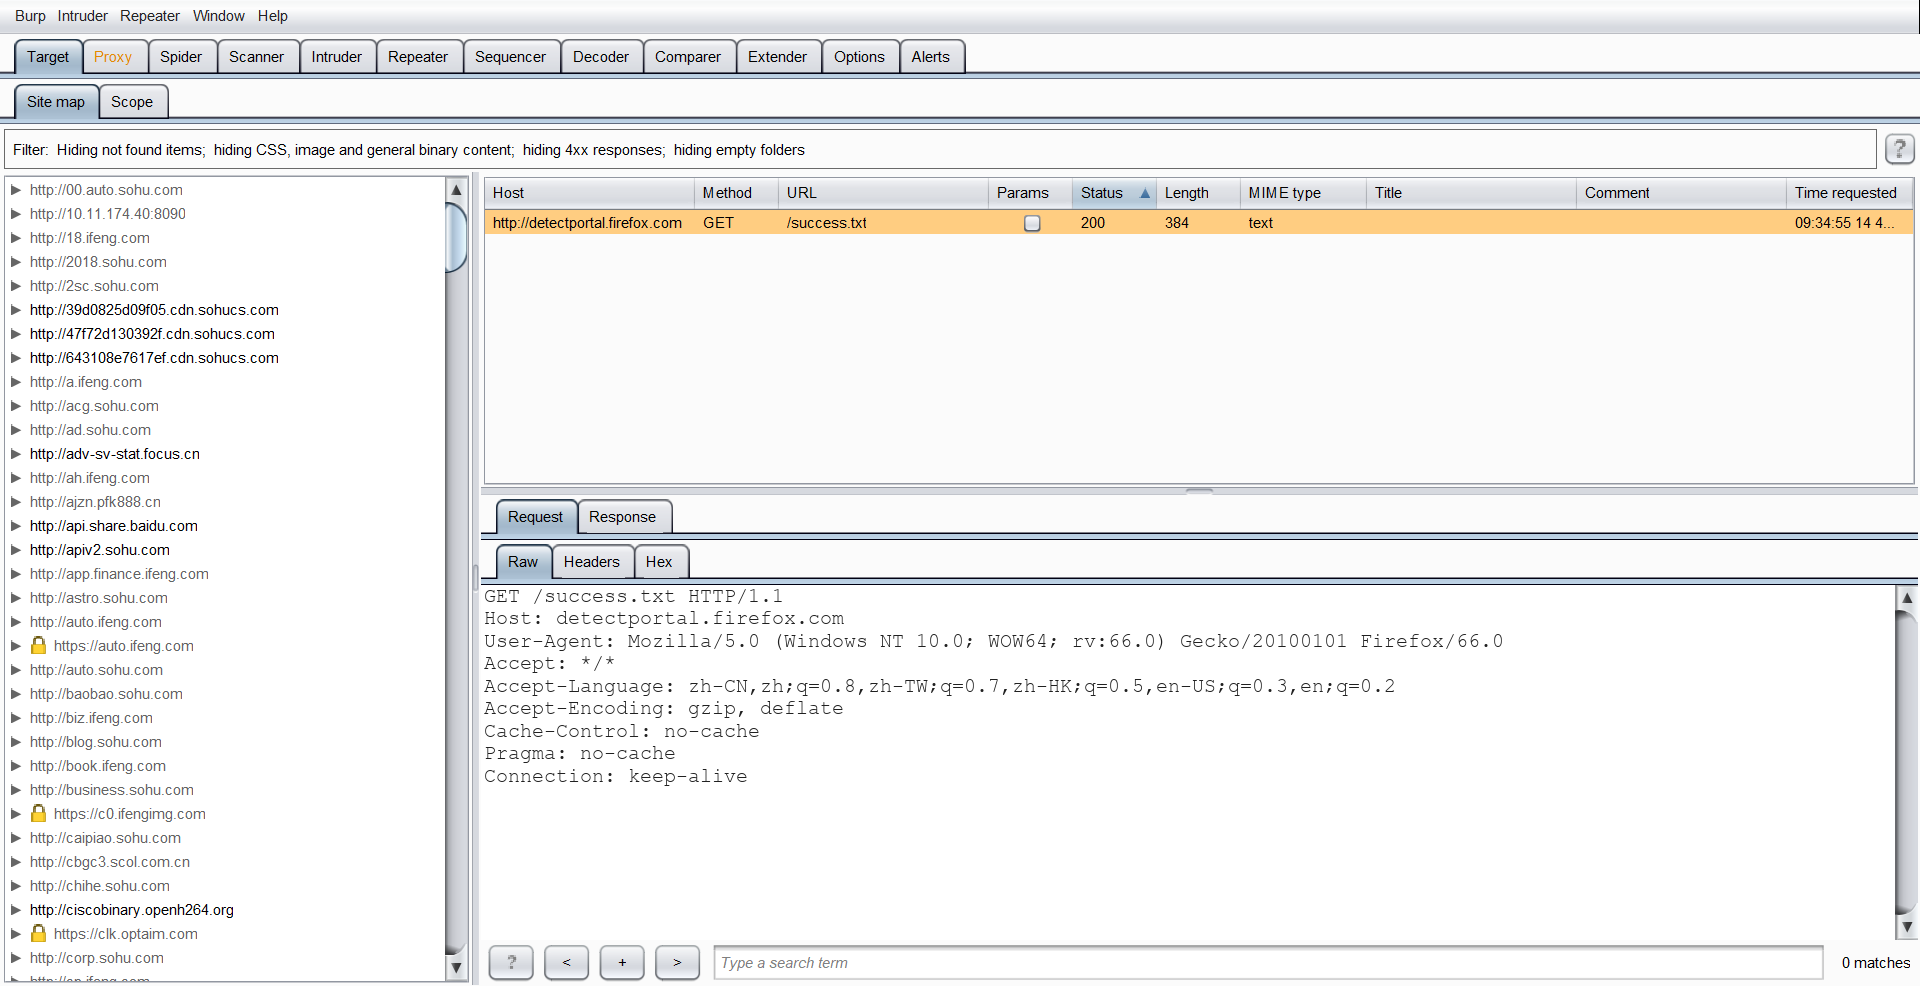This screenshot has width=1920, height=986.
Task: Select http://643108e7617ef.cdn.sohucs.com in tree
Action: coord(154,358)
